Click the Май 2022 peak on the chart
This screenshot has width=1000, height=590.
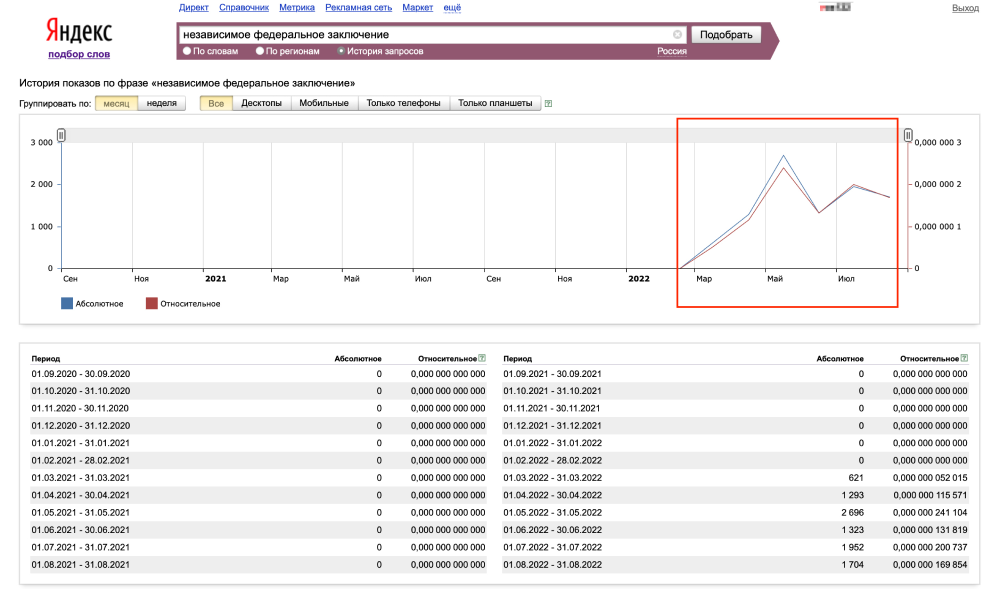point(783,156)
